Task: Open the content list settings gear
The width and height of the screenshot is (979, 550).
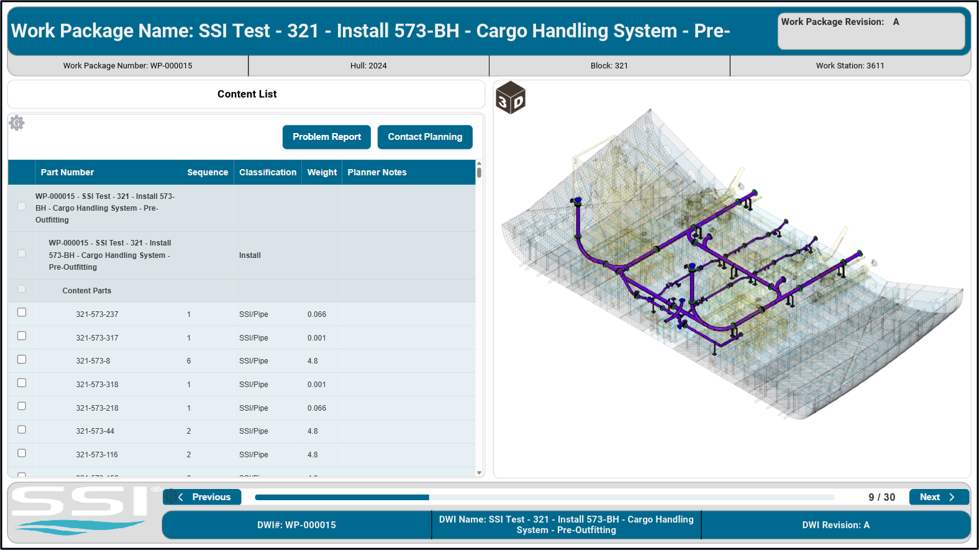Action: 17,123
